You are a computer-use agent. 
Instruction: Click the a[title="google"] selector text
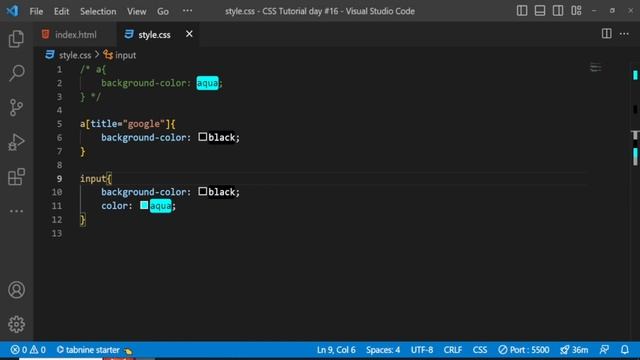[127, 124]
